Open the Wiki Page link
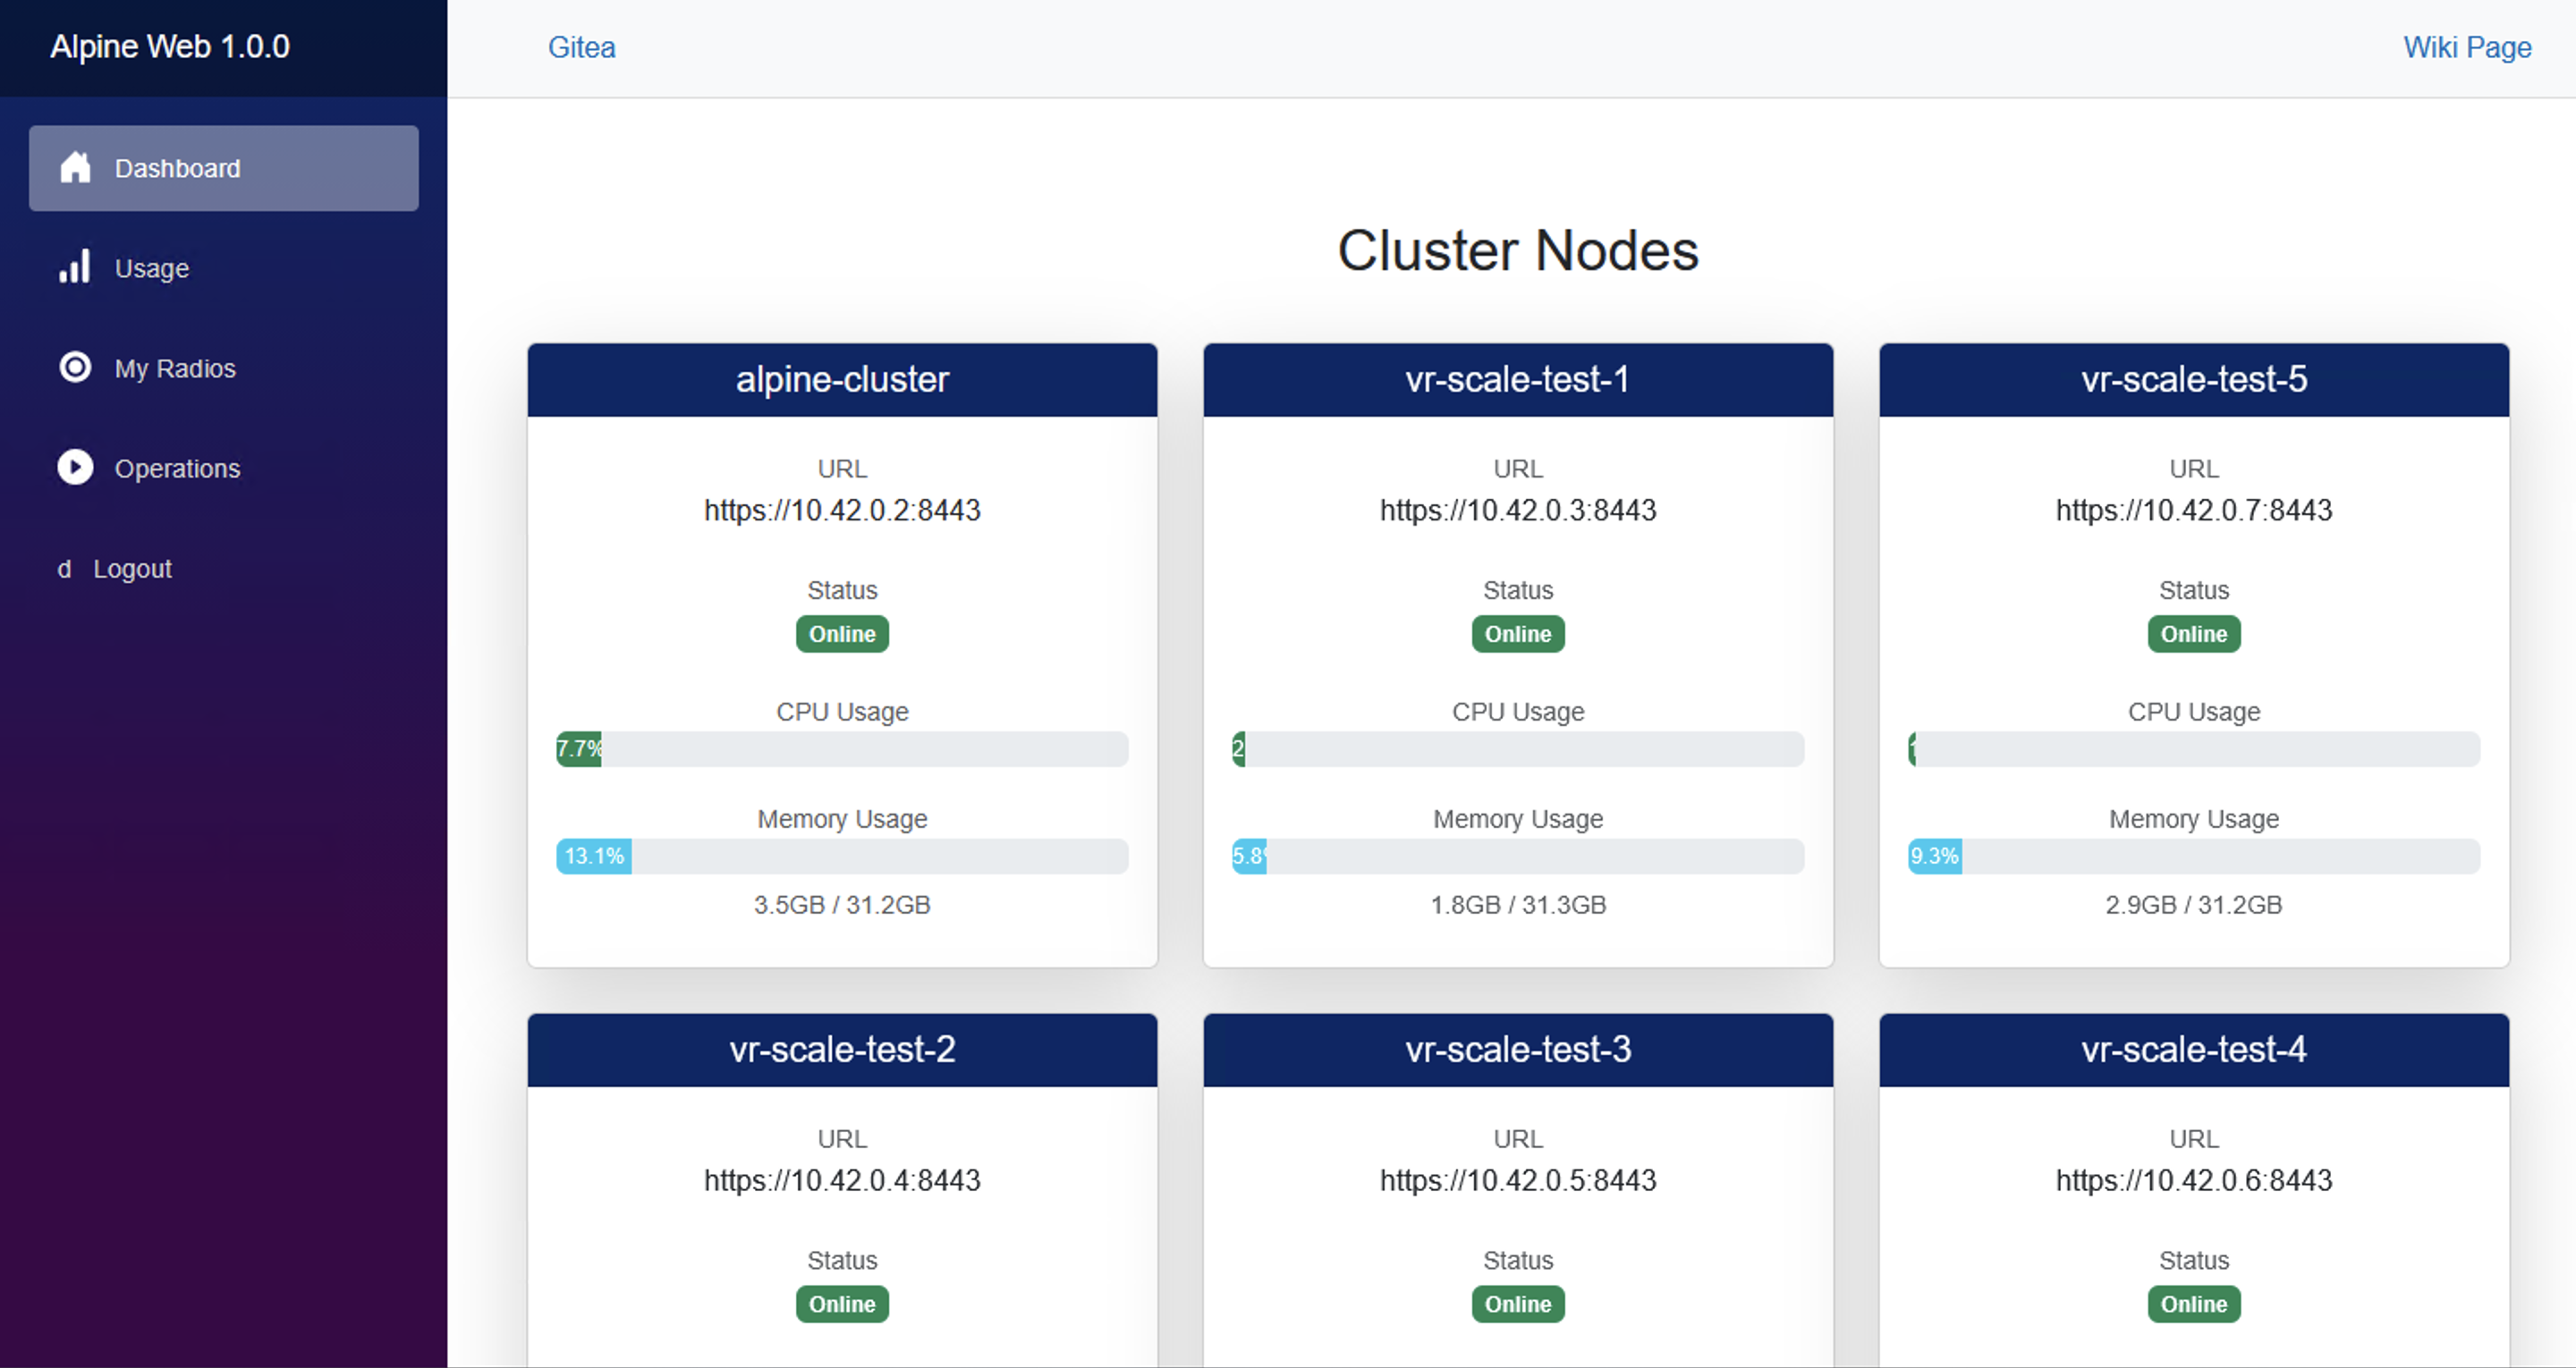 pos(2466,47)
